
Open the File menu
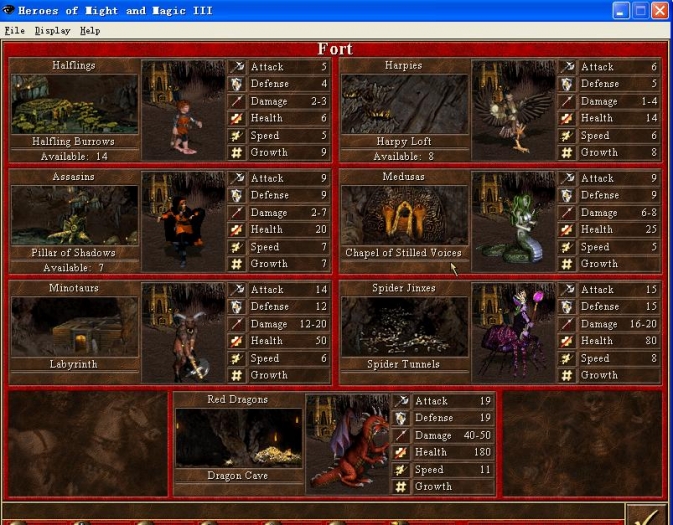15,31
